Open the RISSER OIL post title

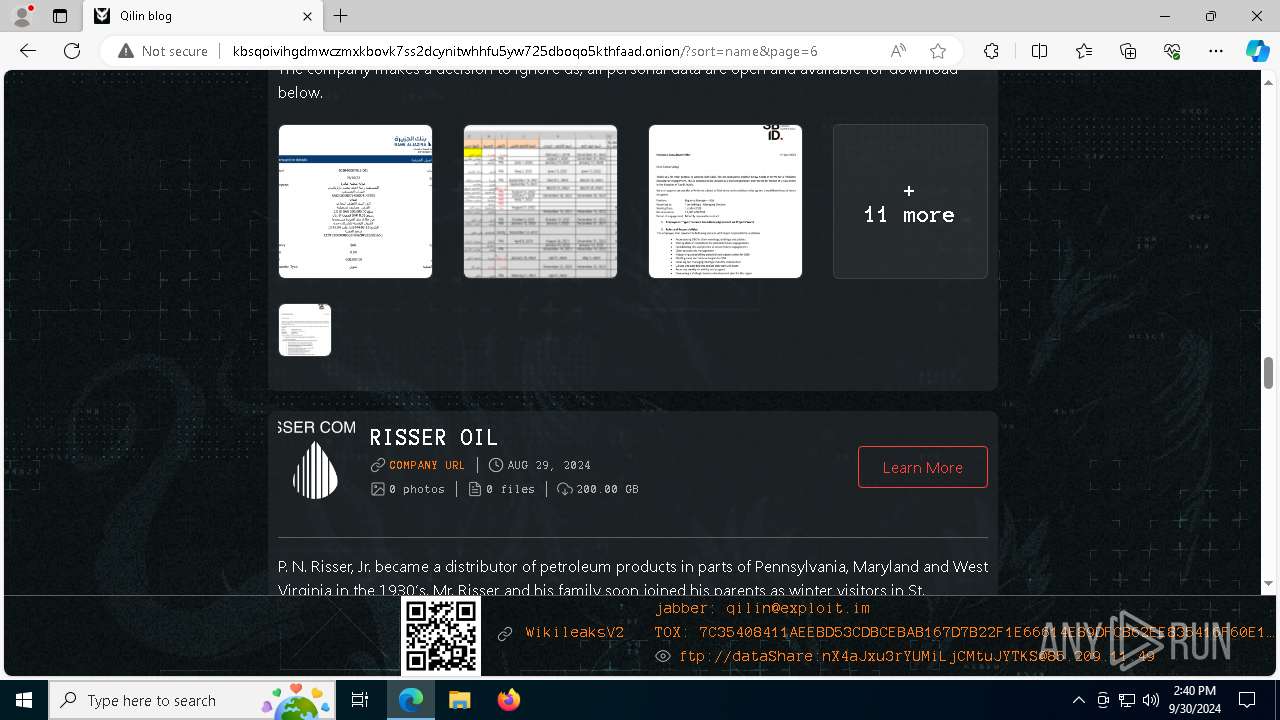pos(434,438)
